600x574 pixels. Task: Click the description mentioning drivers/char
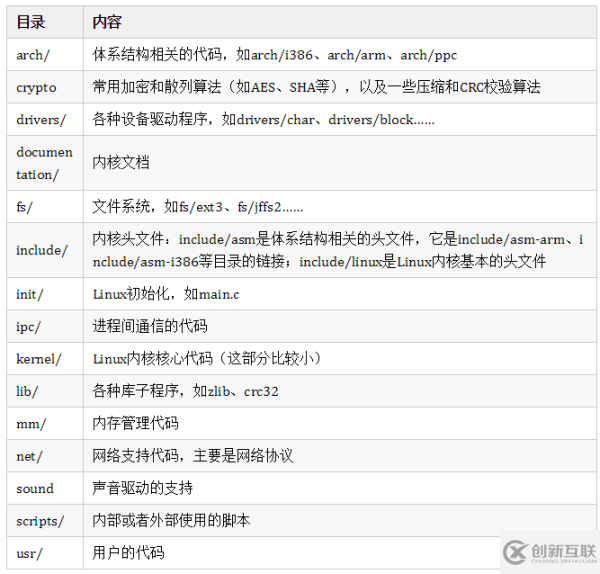coord(340,119)
